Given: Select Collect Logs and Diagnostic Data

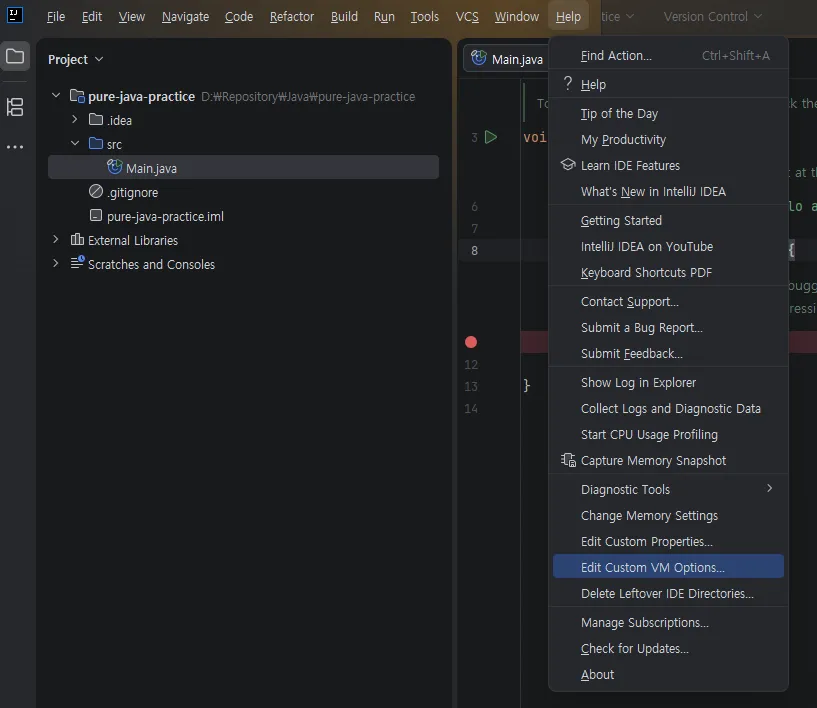Looking at the screenshot, I should 669,408.
